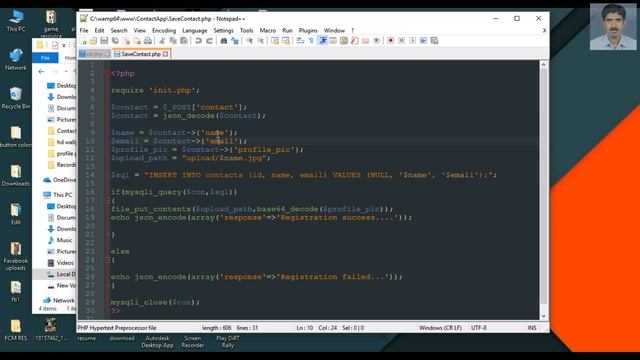Click the Save All toolbar icon
640x360 pixels.
pyautogui.click(x=115, y=41)
